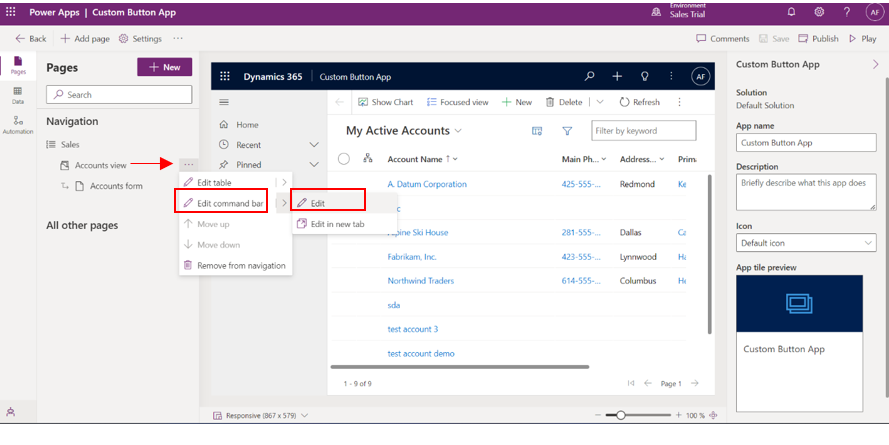Collapse the Custom Button App properties pane
This screenshot has height=445, width=889.
[875, 65]
